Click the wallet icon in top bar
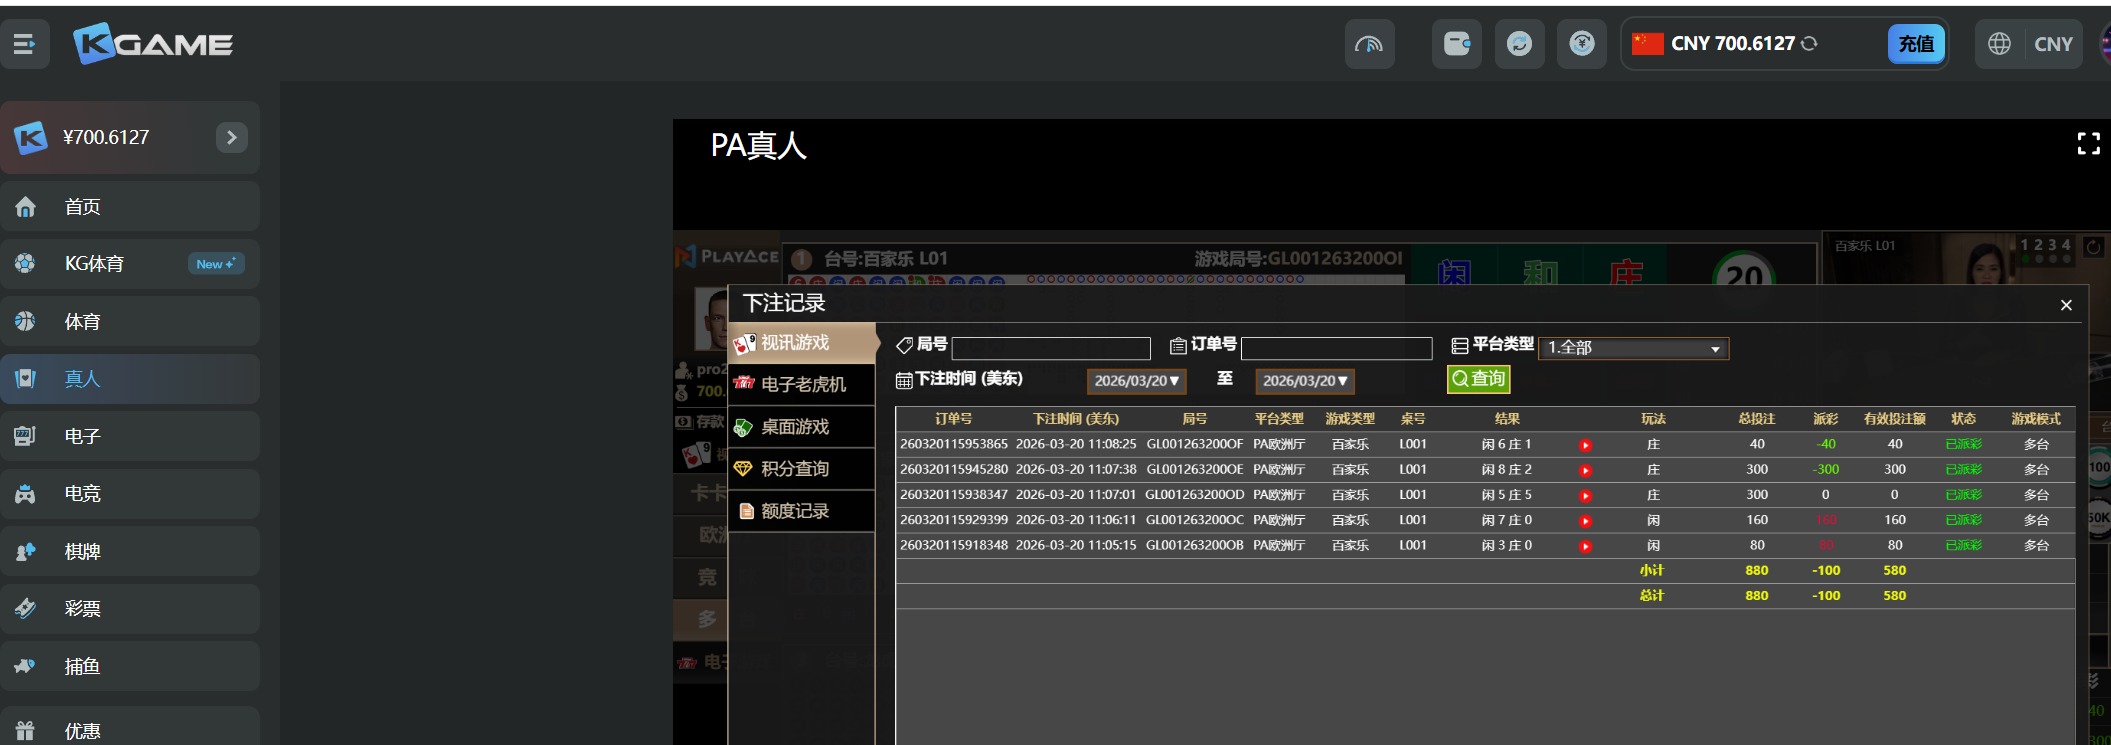The height and width of the screenshot is (745, 2111). (x=1456, y=44)
